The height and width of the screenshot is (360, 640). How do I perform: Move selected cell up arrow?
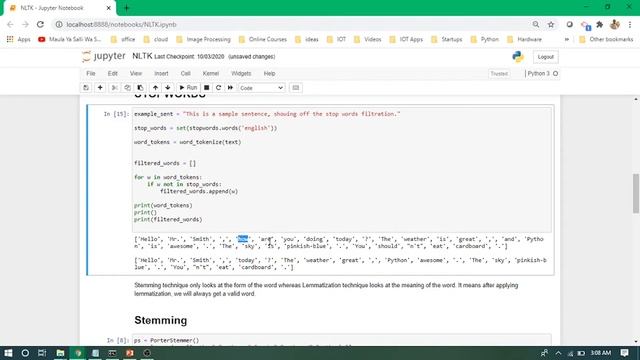click(x=155, y=88)
